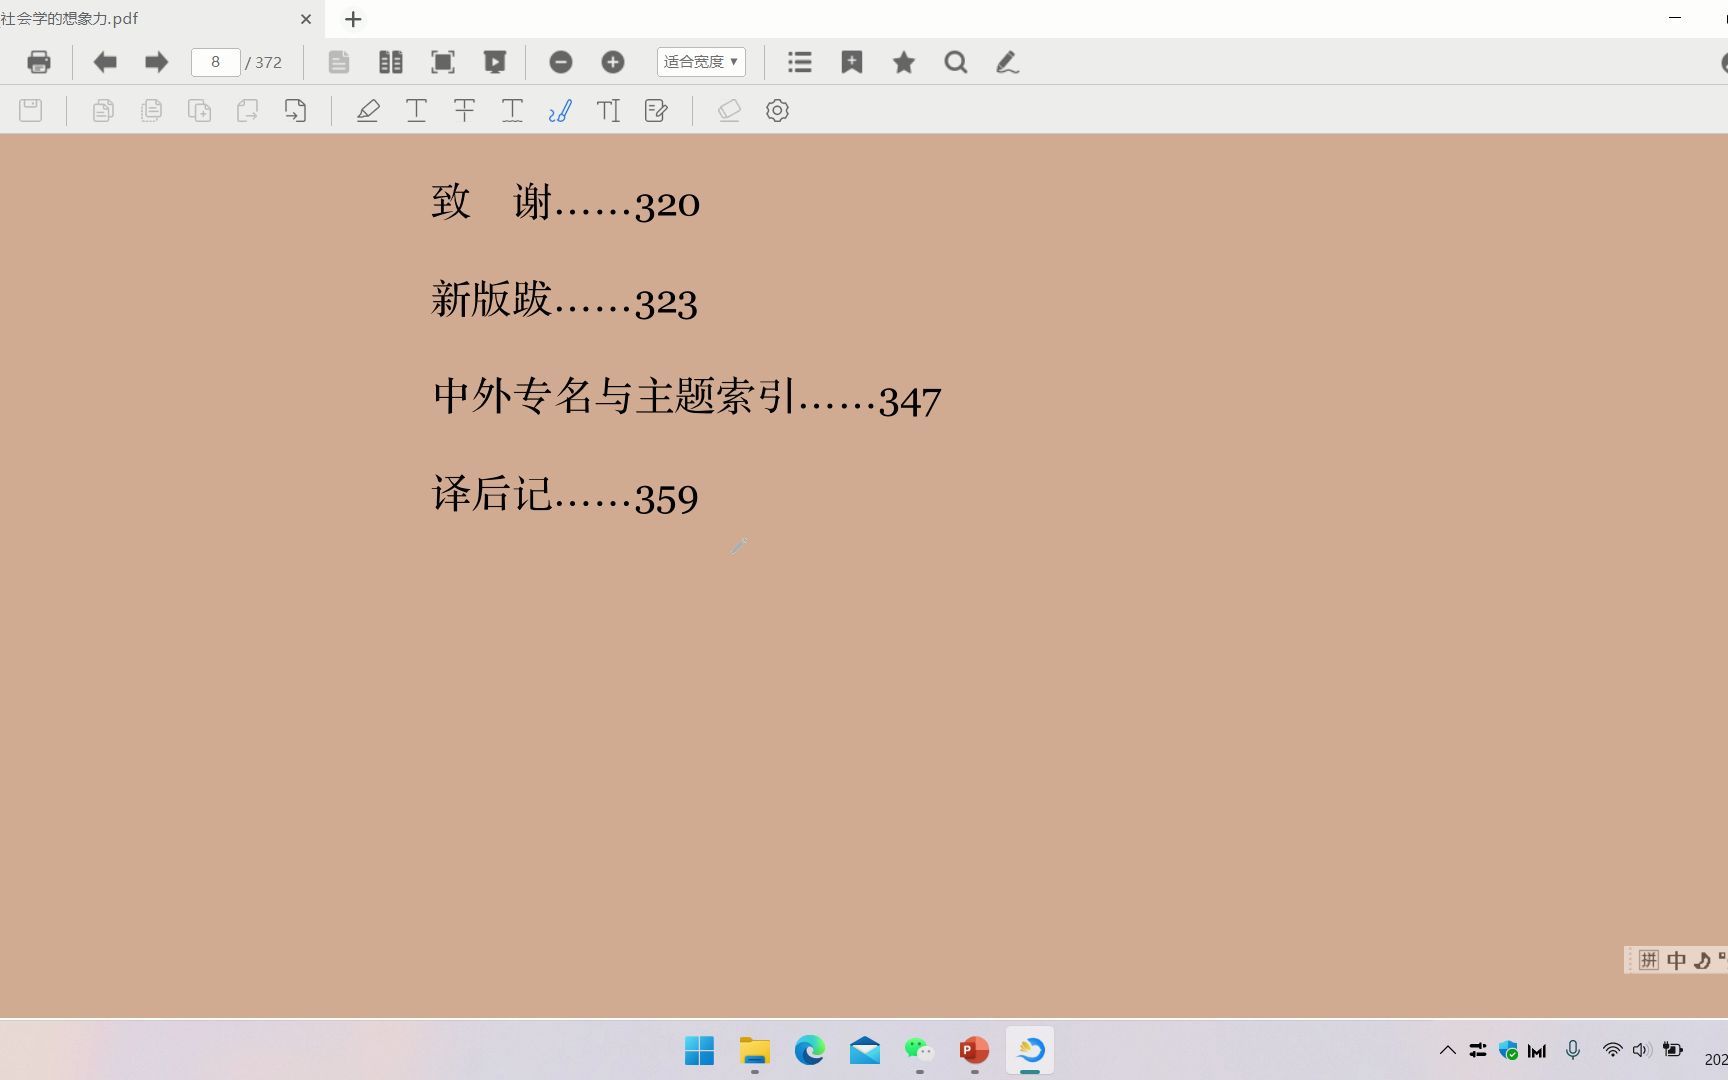
Task: Go to next page with right arrow
Action: coord(156,62)
